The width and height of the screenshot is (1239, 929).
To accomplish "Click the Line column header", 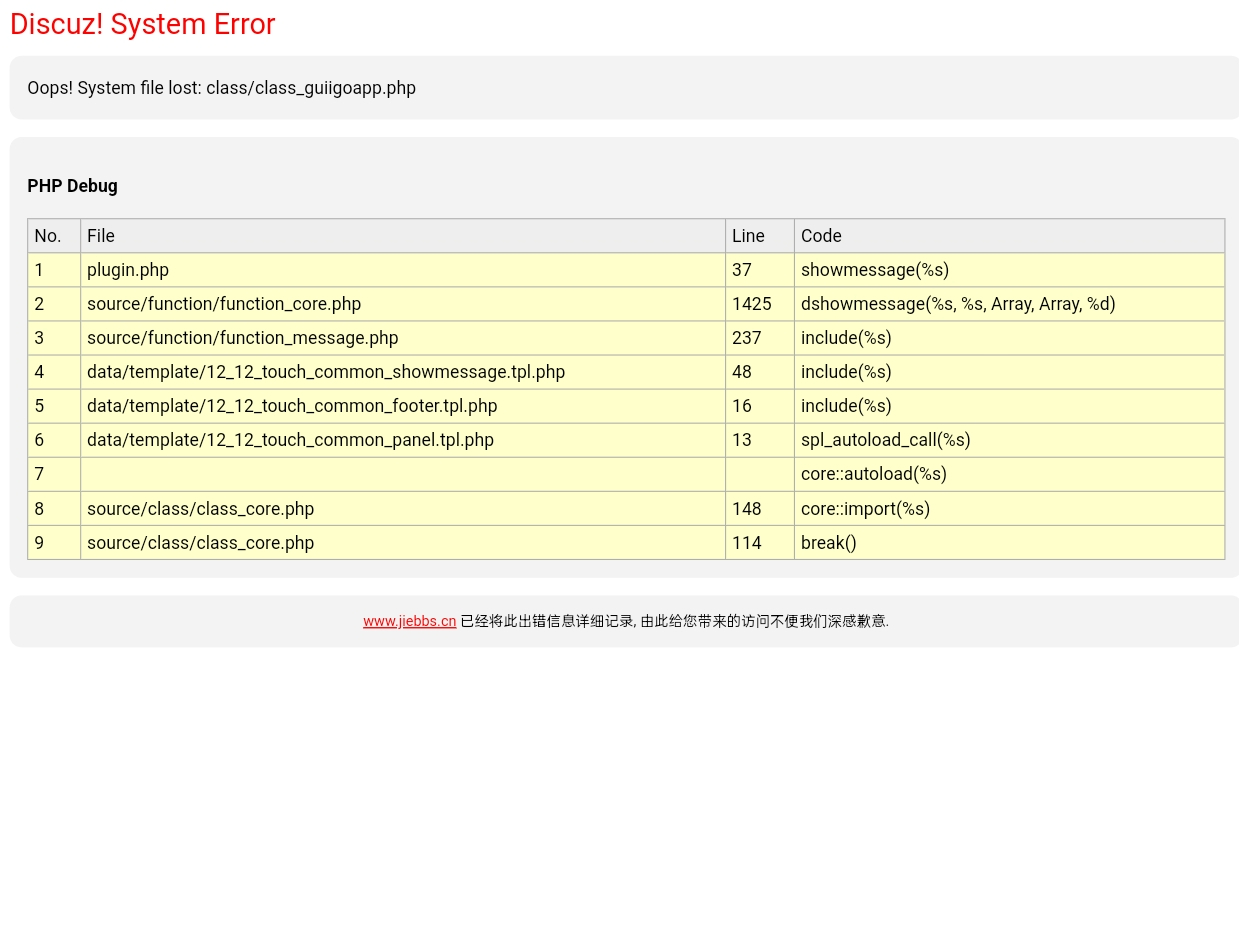I will click(x=748, y=236).
